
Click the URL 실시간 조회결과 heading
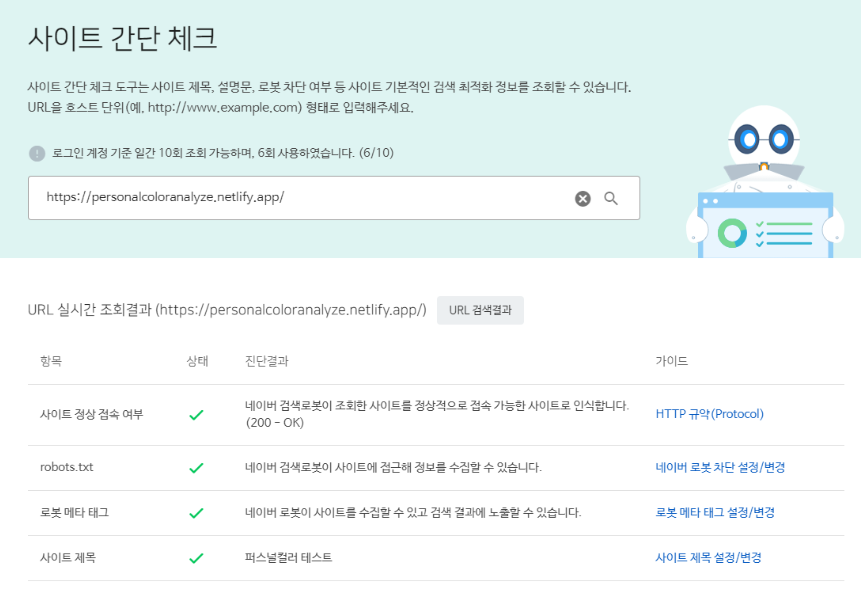(227, 310)
